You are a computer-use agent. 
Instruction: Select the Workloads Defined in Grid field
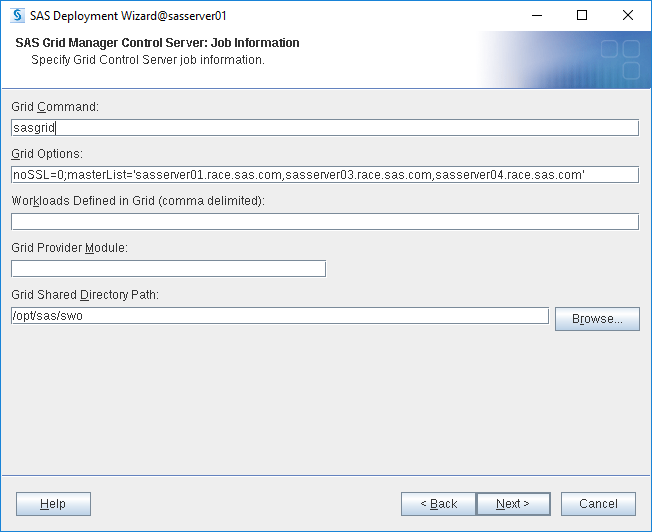coord(324,221)
